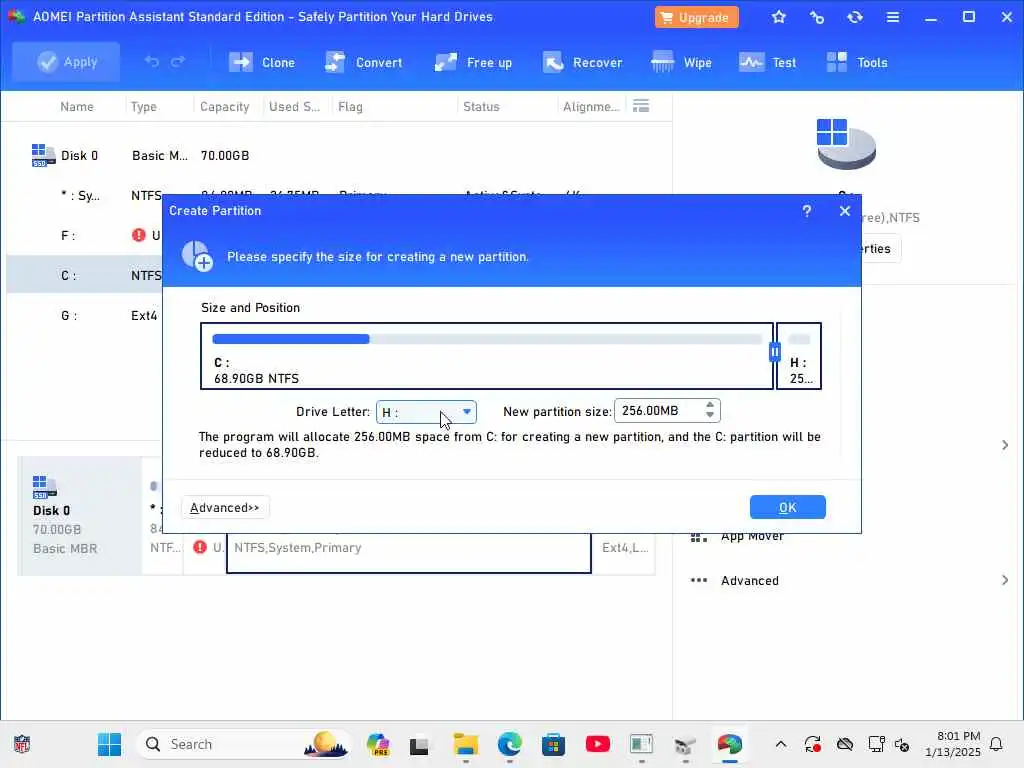Click the key-shaped icon in title bar
The height and width of the screenshot is (768, 1024).
(816, 17)
